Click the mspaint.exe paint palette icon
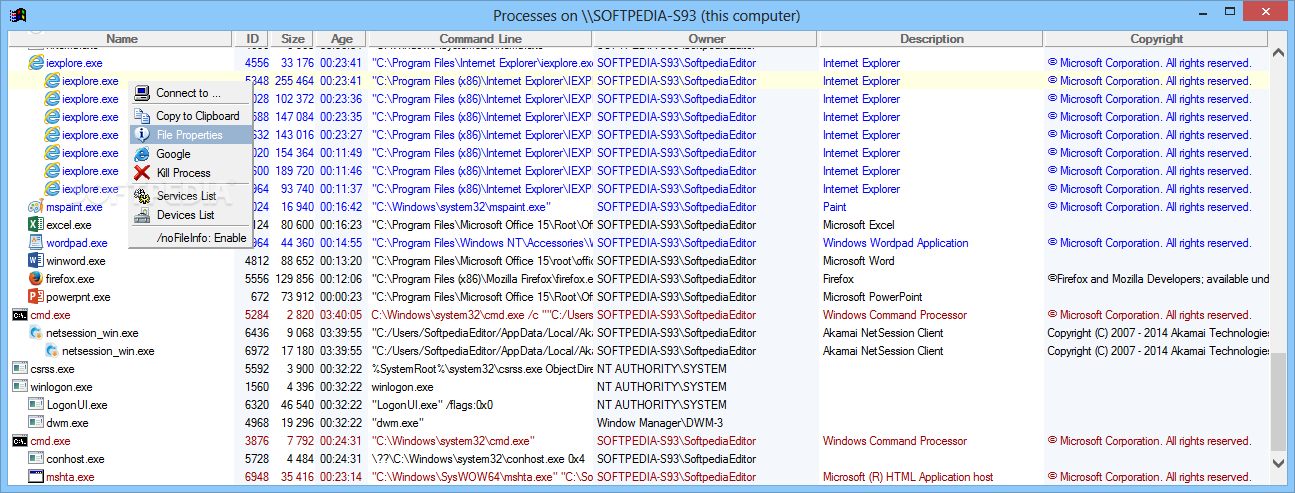This screenshot has height=493, width=1295. tap(36, 207)
